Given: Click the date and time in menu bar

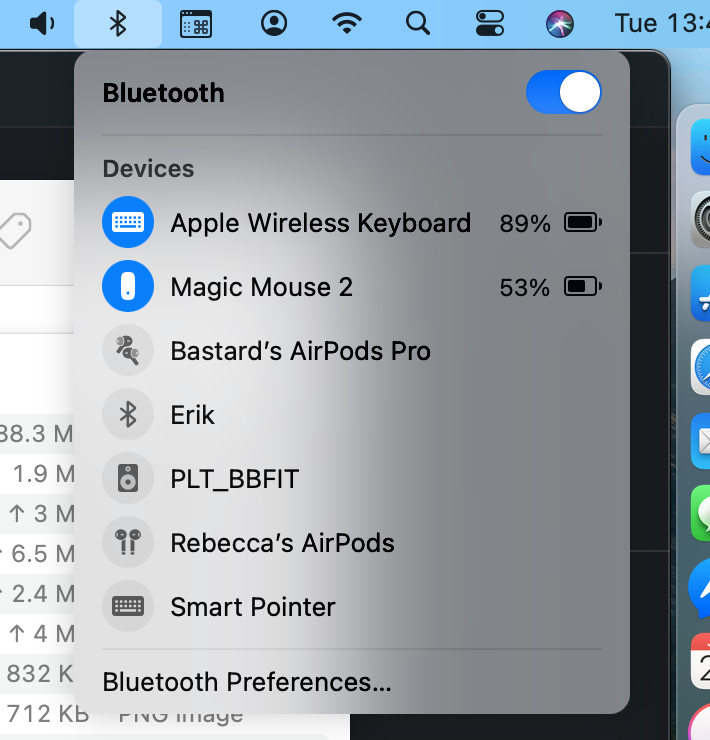Looking at the screenshot, I should [x=662, y=23].
